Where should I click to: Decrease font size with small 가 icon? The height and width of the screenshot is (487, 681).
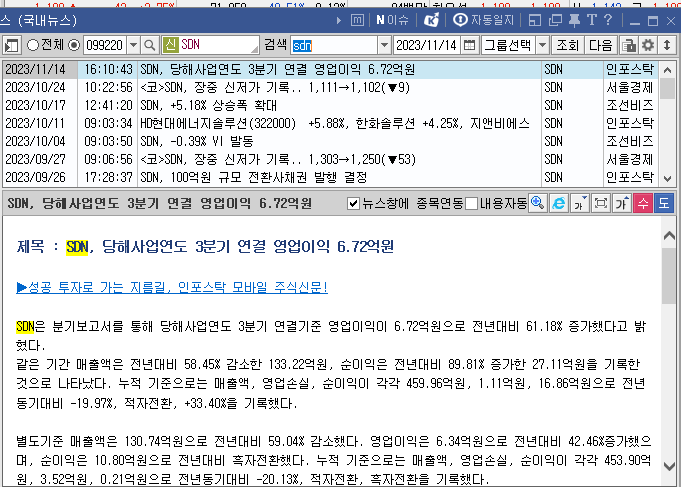(579, 203)
